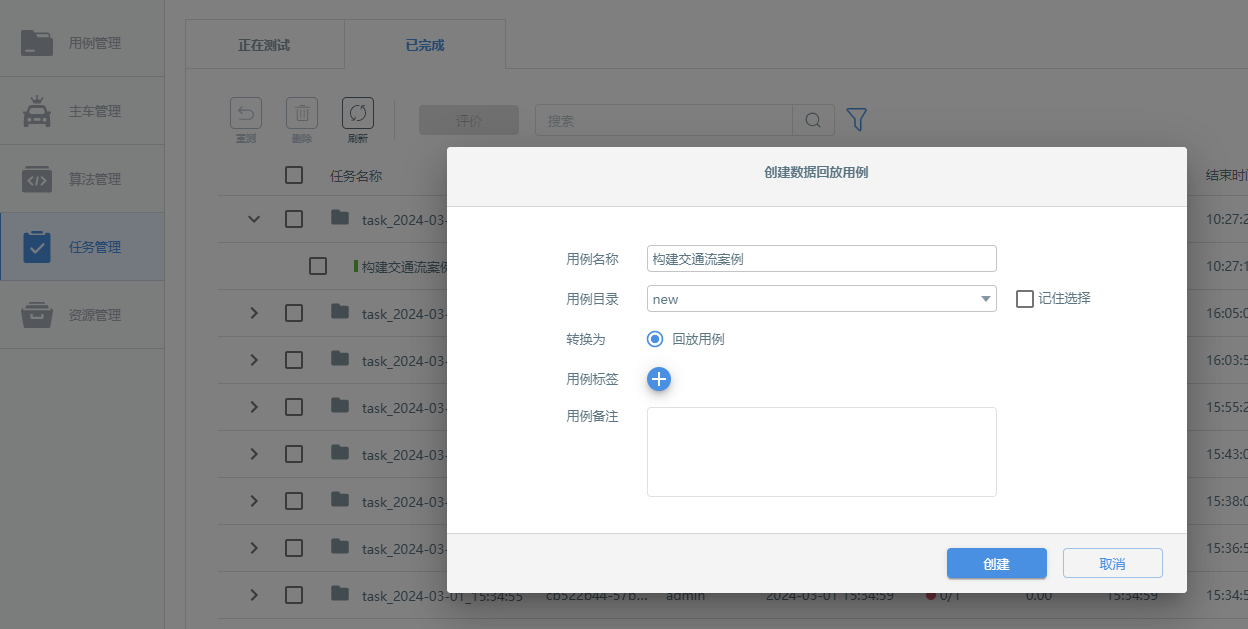Open 主车管理 car icon in sidebar

coord(37,111)
